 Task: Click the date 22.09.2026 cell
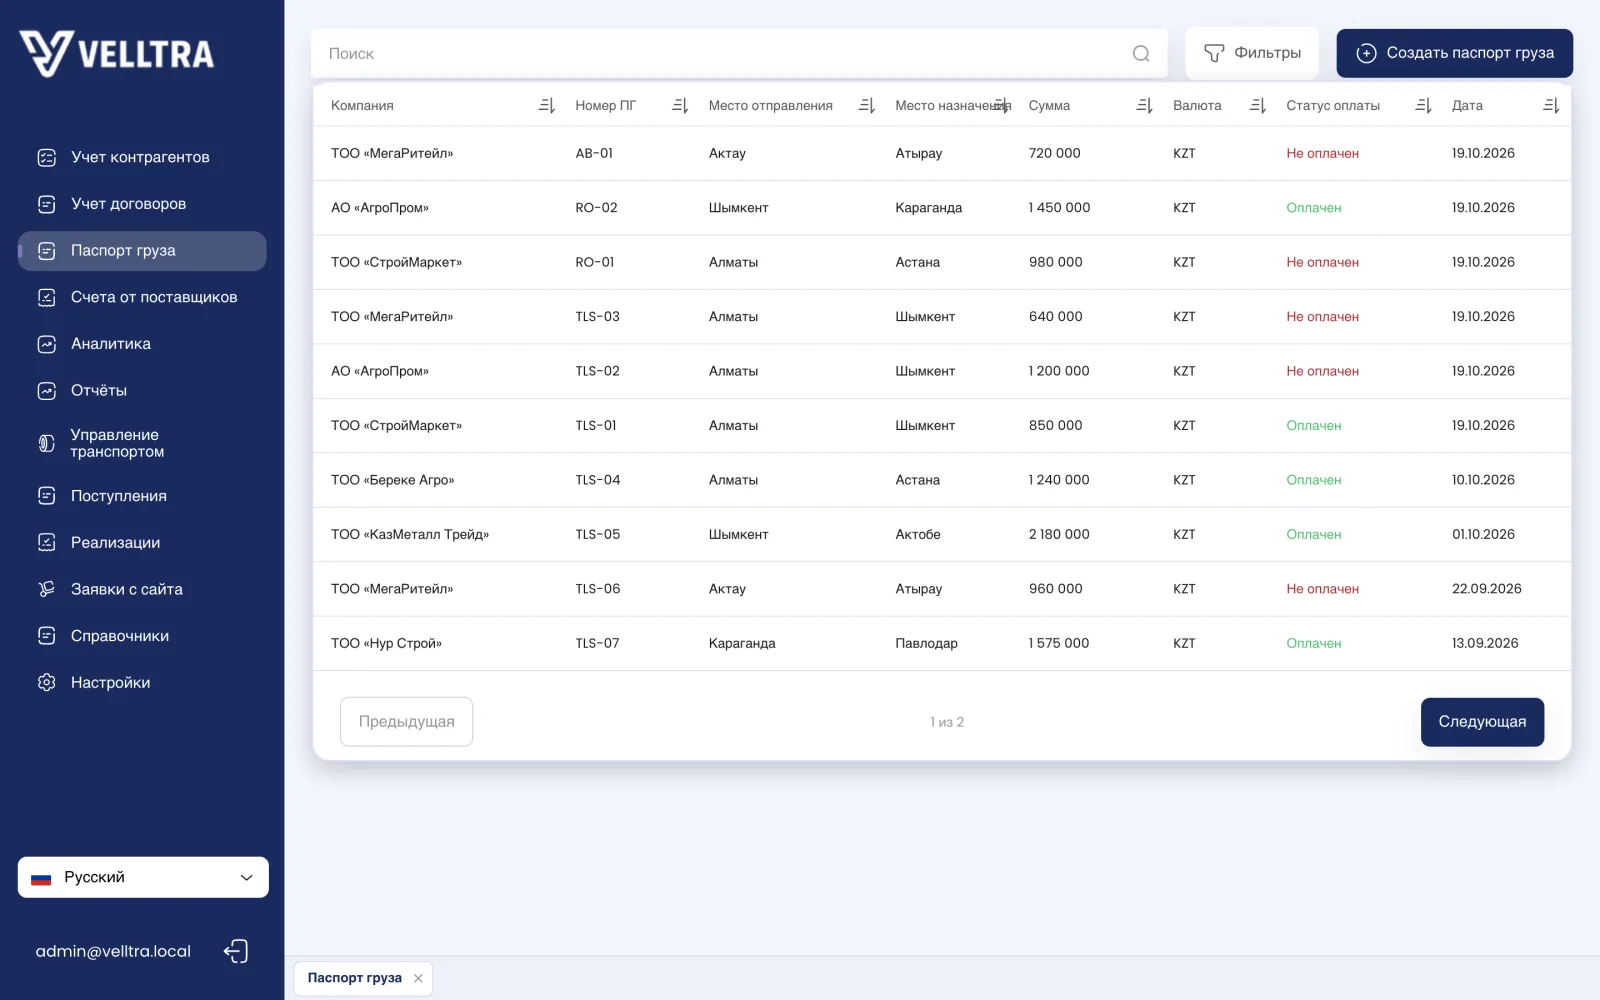click(x=1487, y=589)
